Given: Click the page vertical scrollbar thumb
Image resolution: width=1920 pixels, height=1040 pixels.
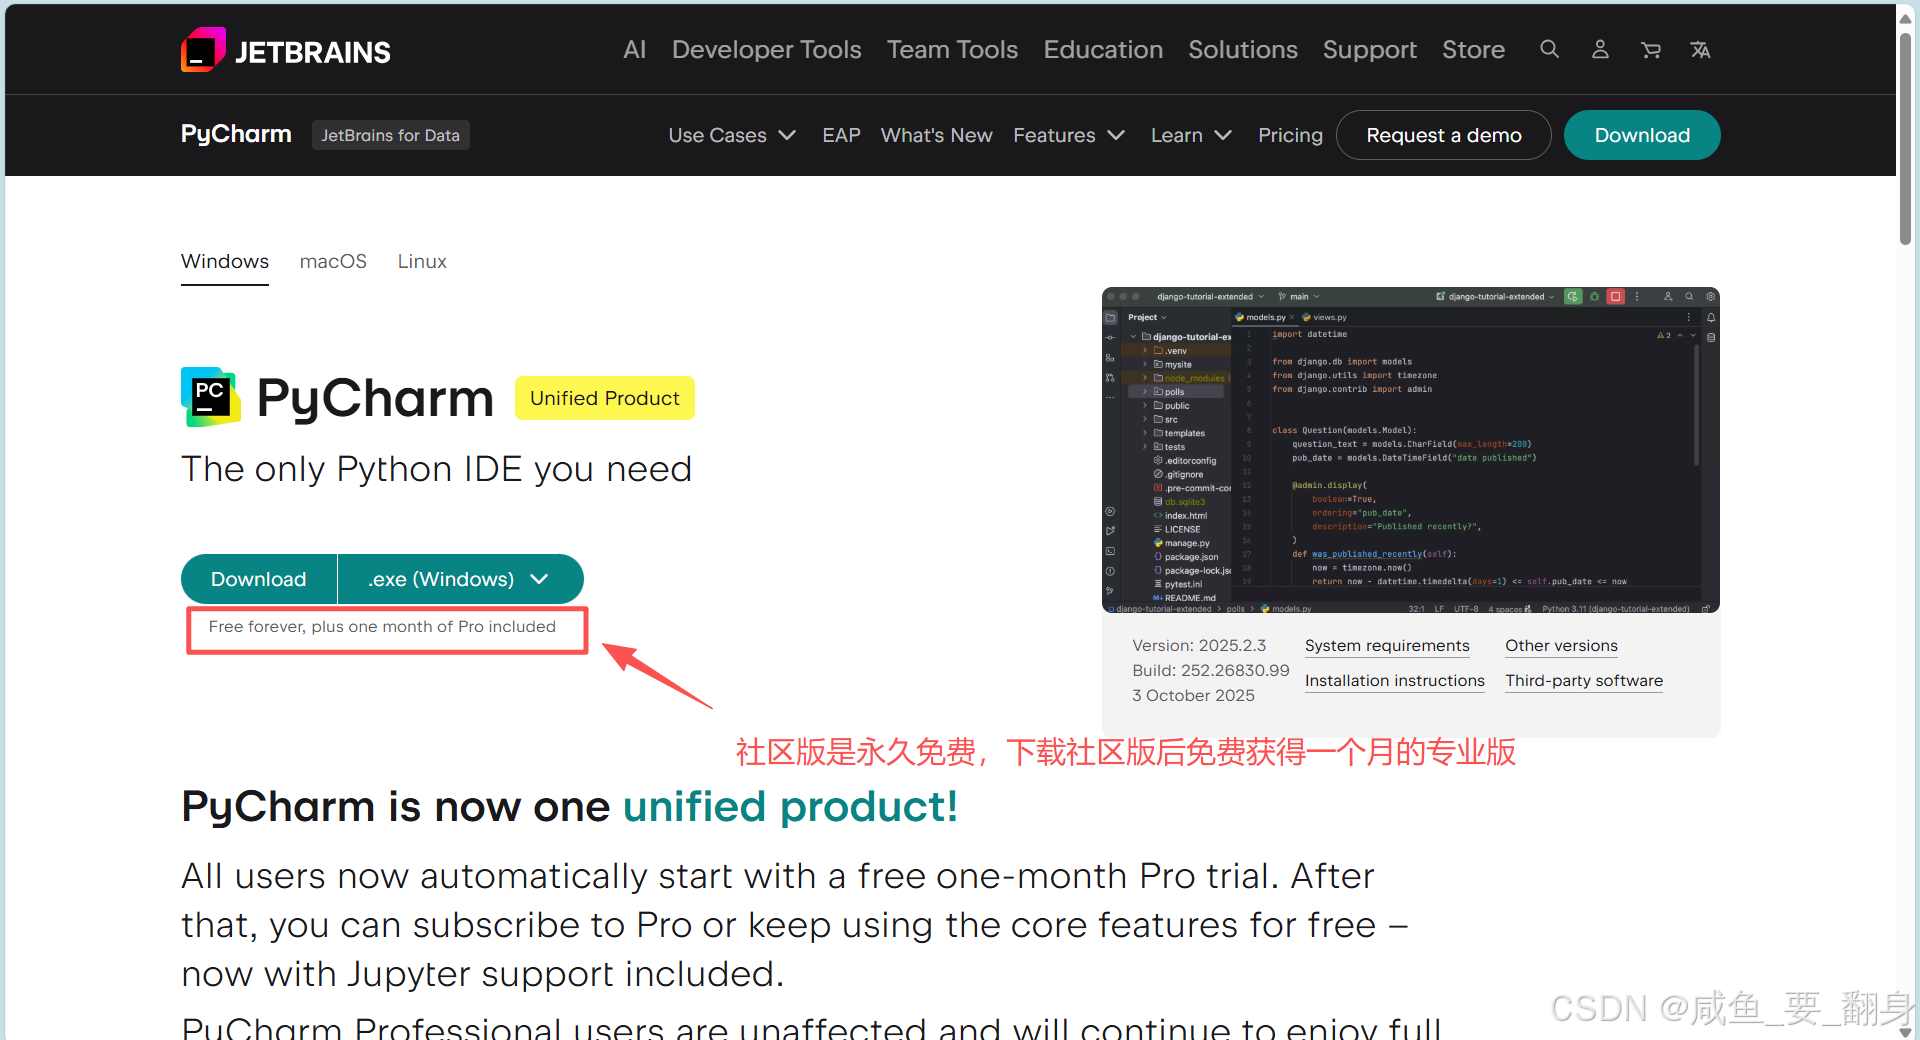Looking at the screenshot, I should (x=1905, y=138).
